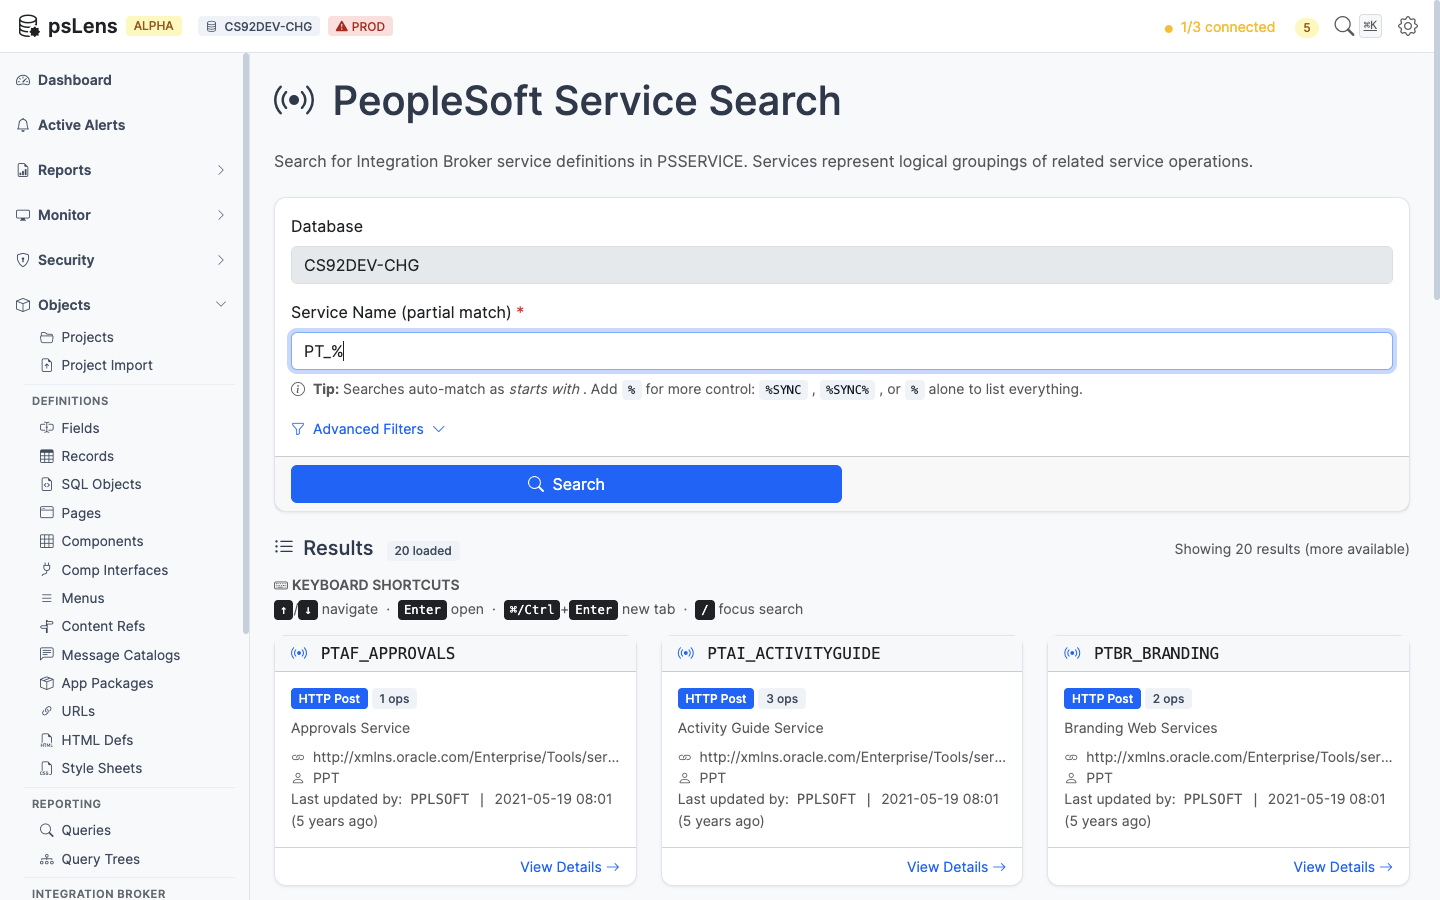Open Fields definitions

click(x=80, y=428)
